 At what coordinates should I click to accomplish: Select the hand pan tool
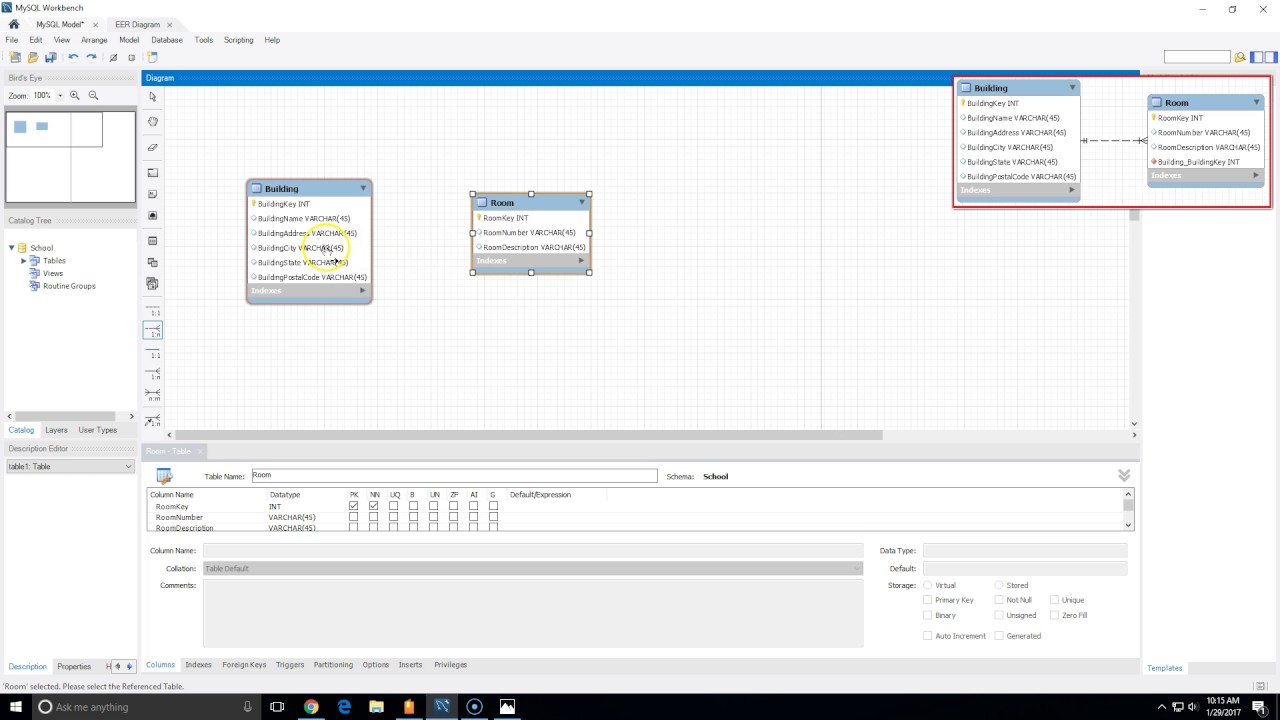152,122
